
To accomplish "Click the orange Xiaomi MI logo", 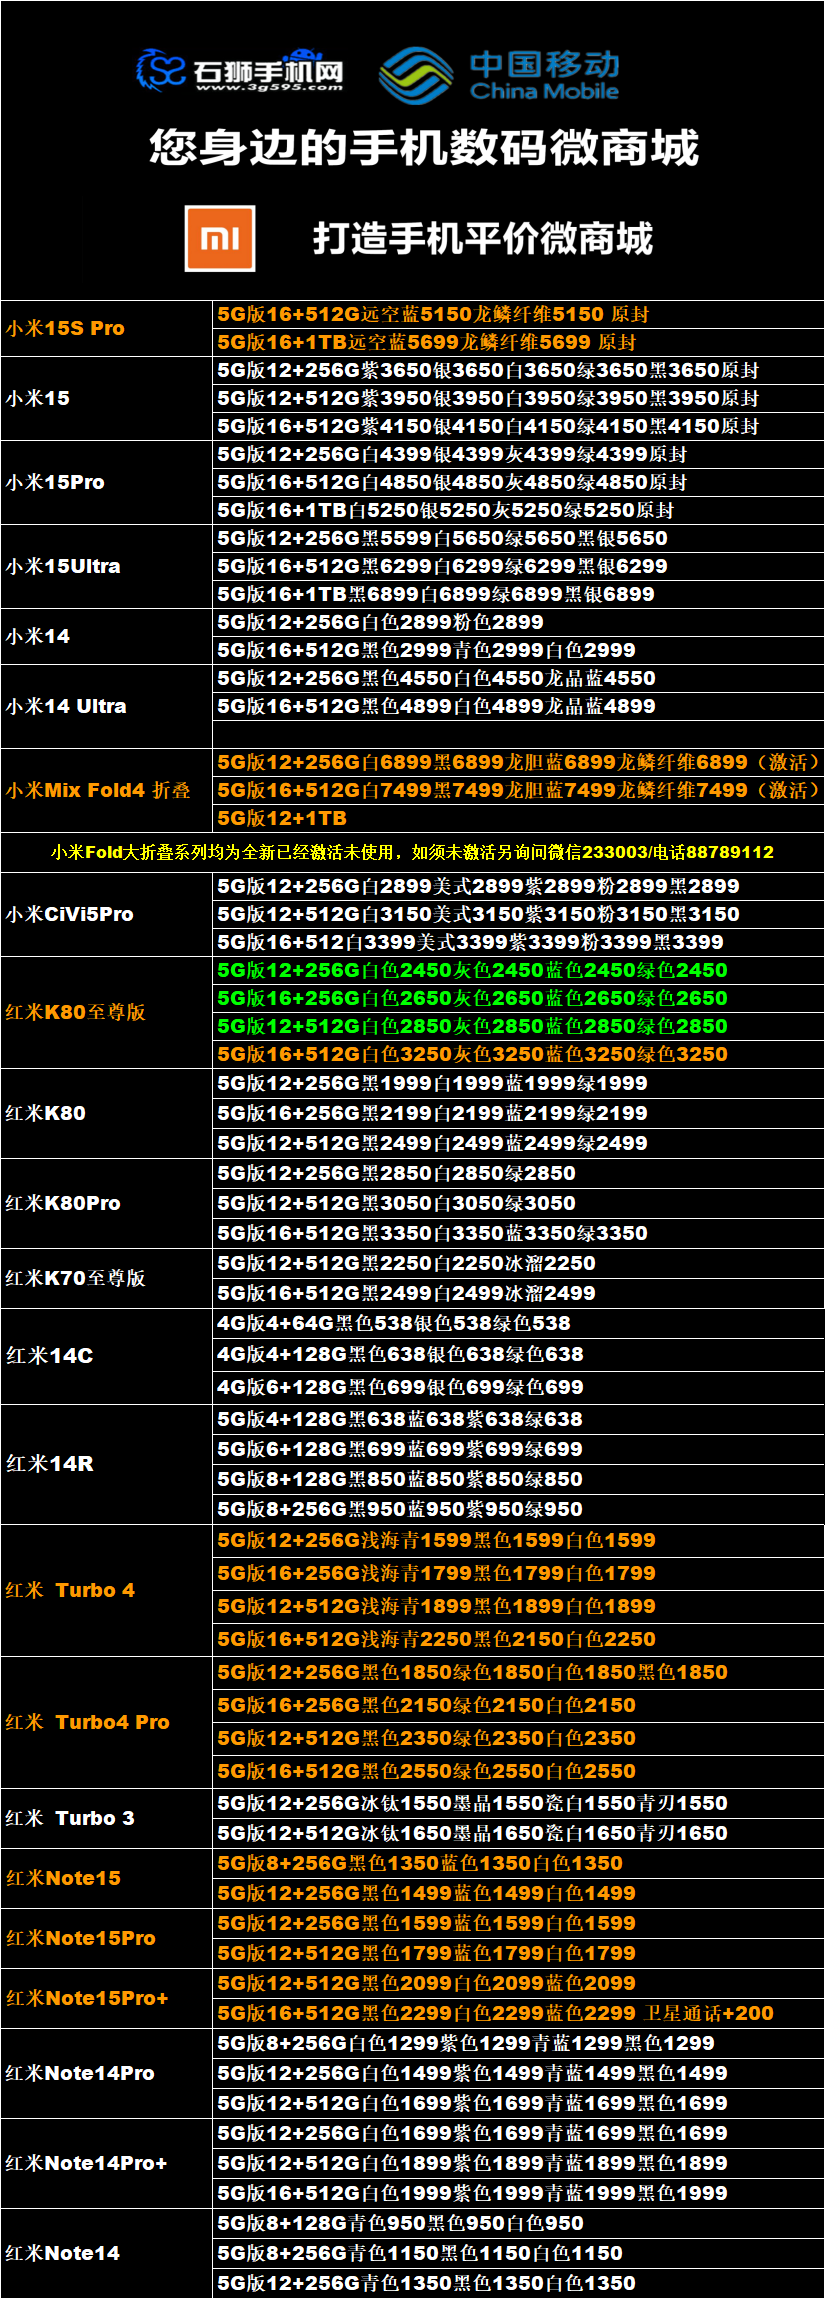I will [x=220, y=238].
